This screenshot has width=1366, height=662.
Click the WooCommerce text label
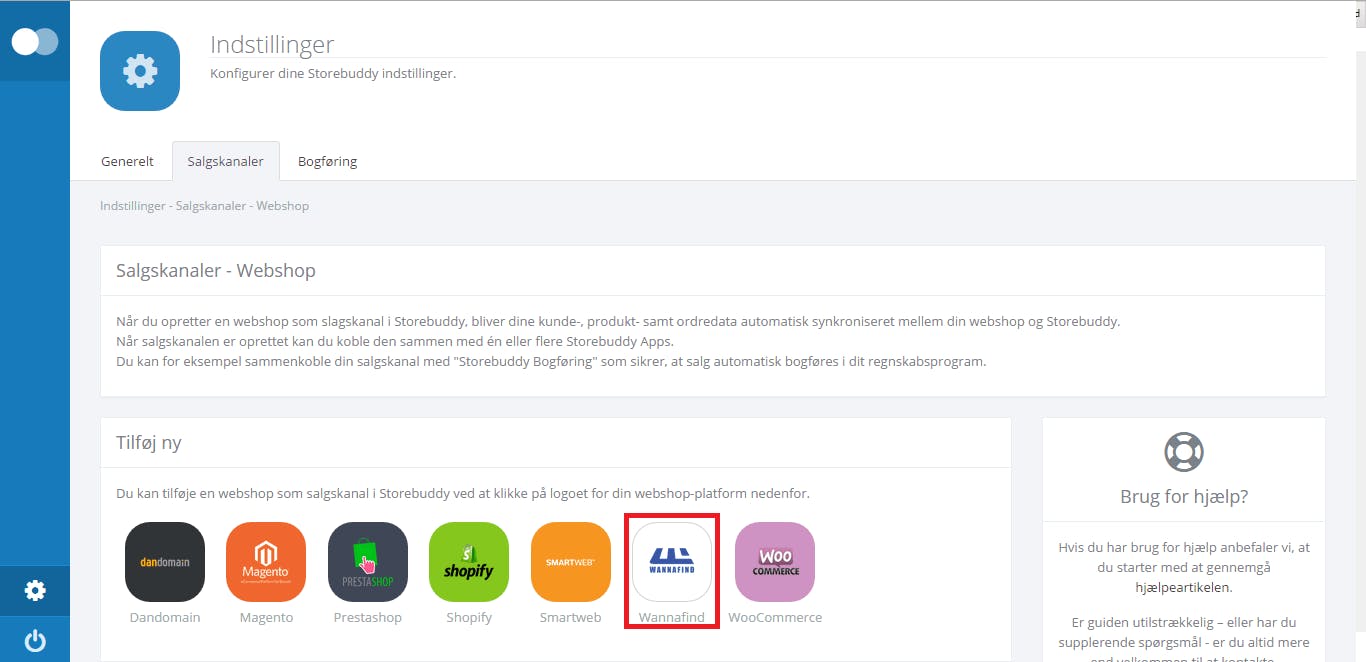pyautogui.click(x=775, y=617)
